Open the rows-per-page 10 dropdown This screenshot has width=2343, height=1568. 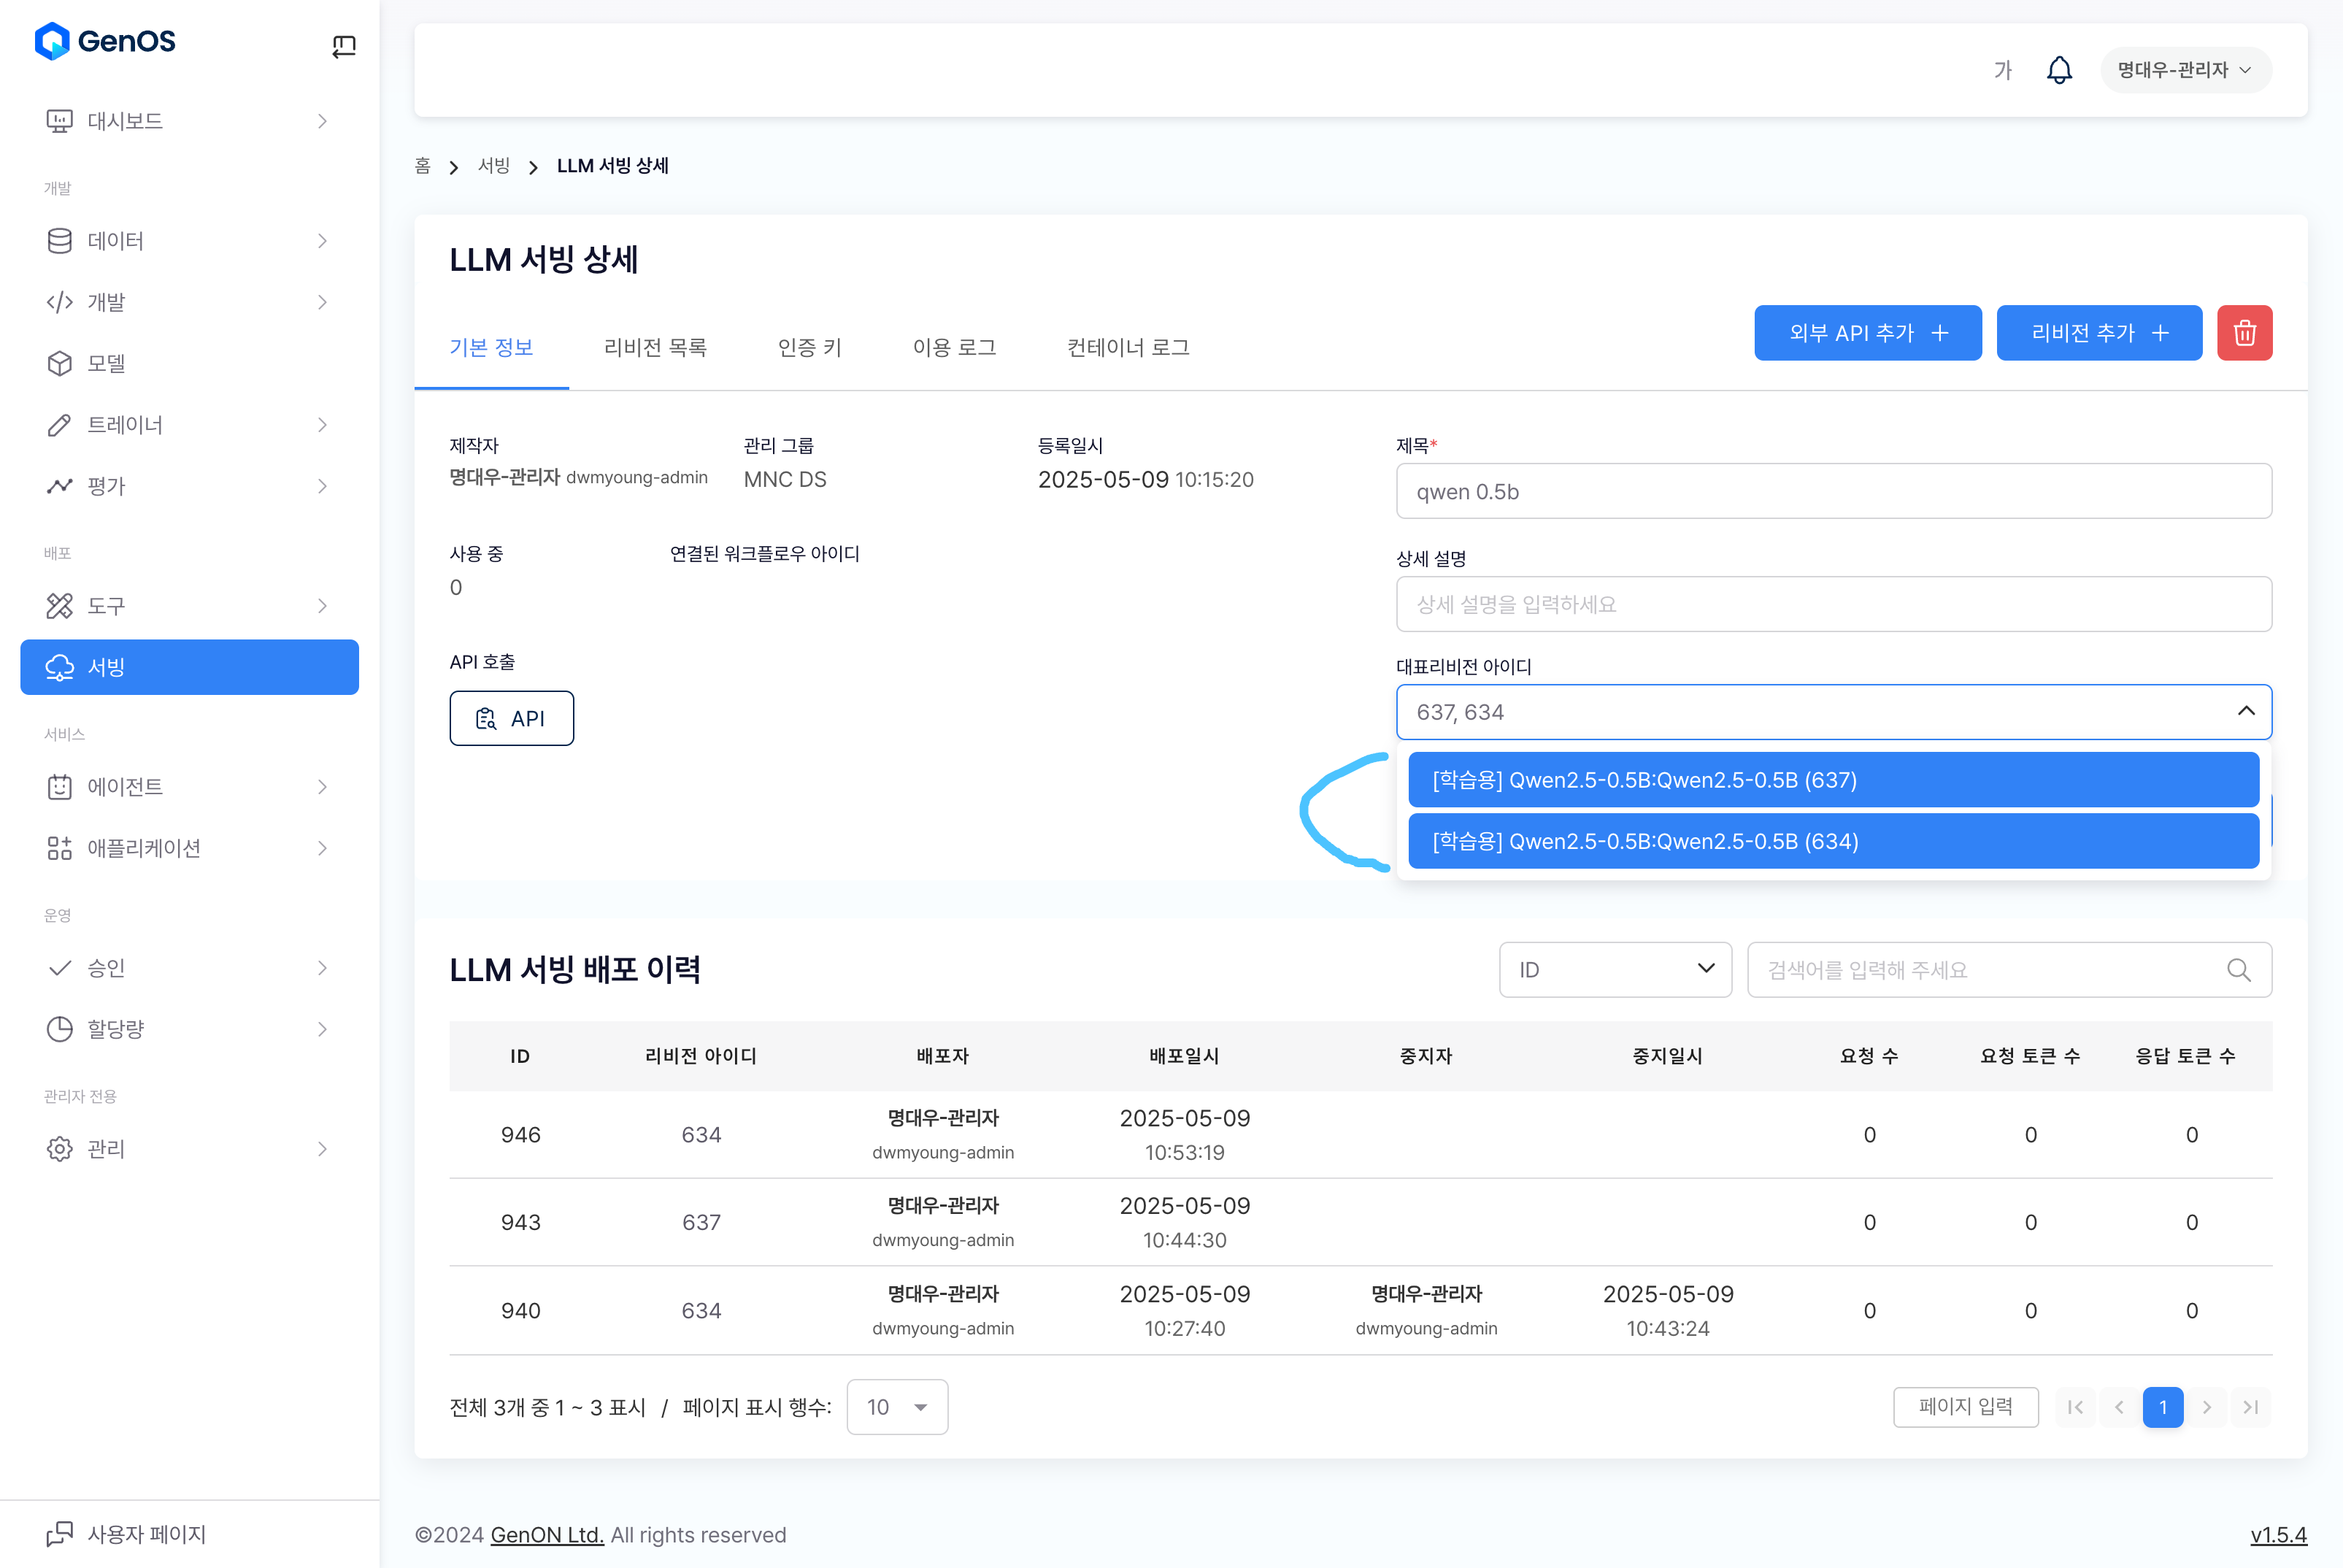click(x=896, y=1407)
